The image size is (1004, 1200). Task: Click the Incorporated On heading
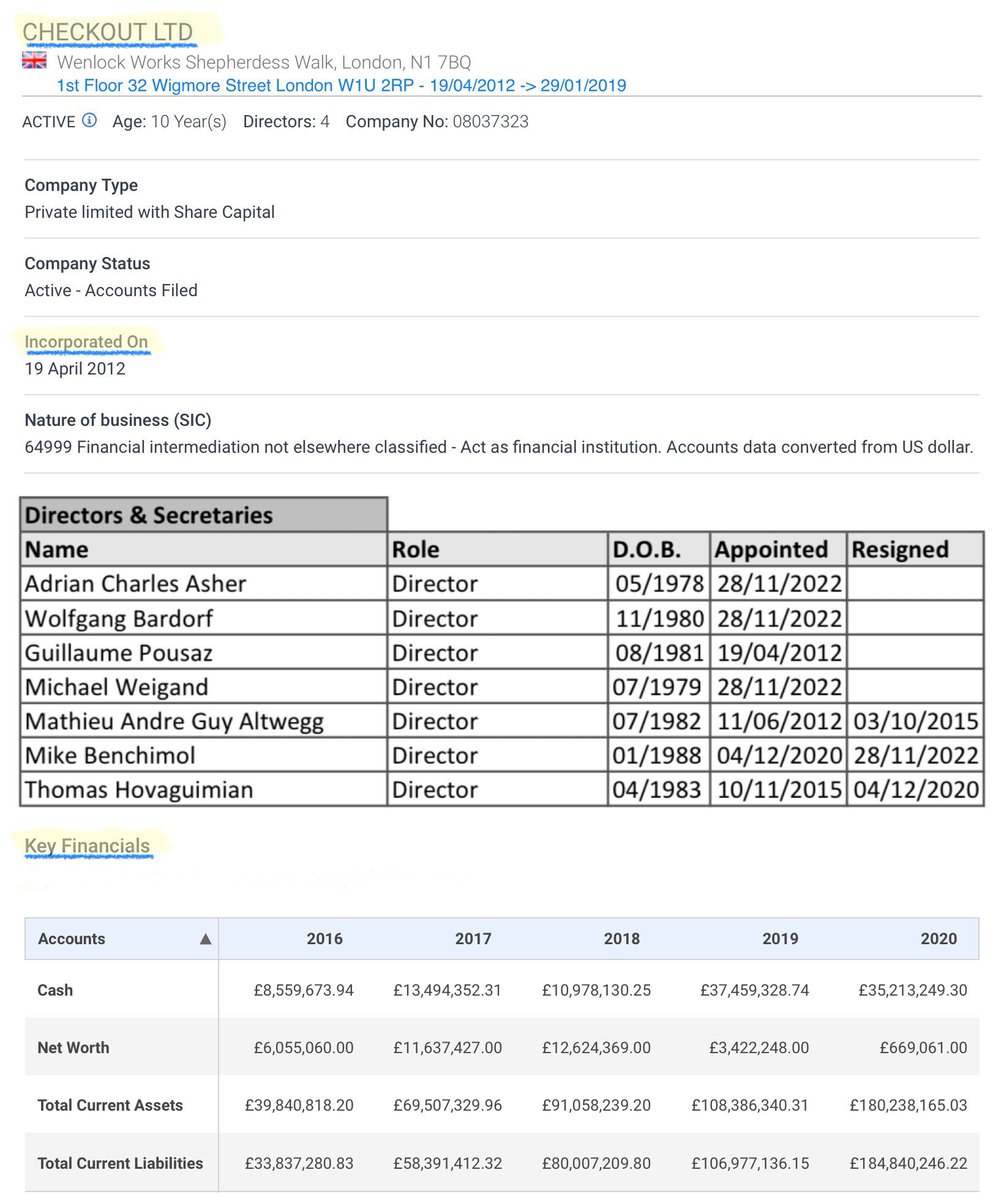(x=86, y=342)
